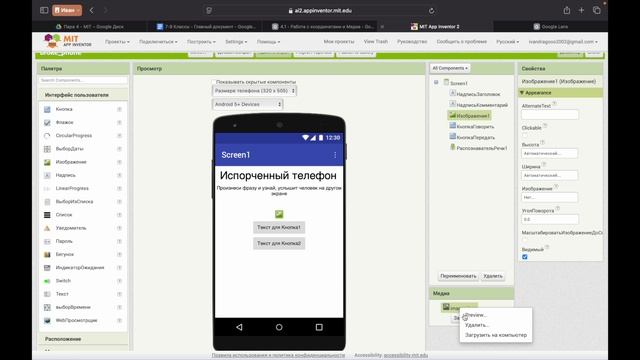Open the Размеры телефона size dropdown

click(x=254, y=91)
